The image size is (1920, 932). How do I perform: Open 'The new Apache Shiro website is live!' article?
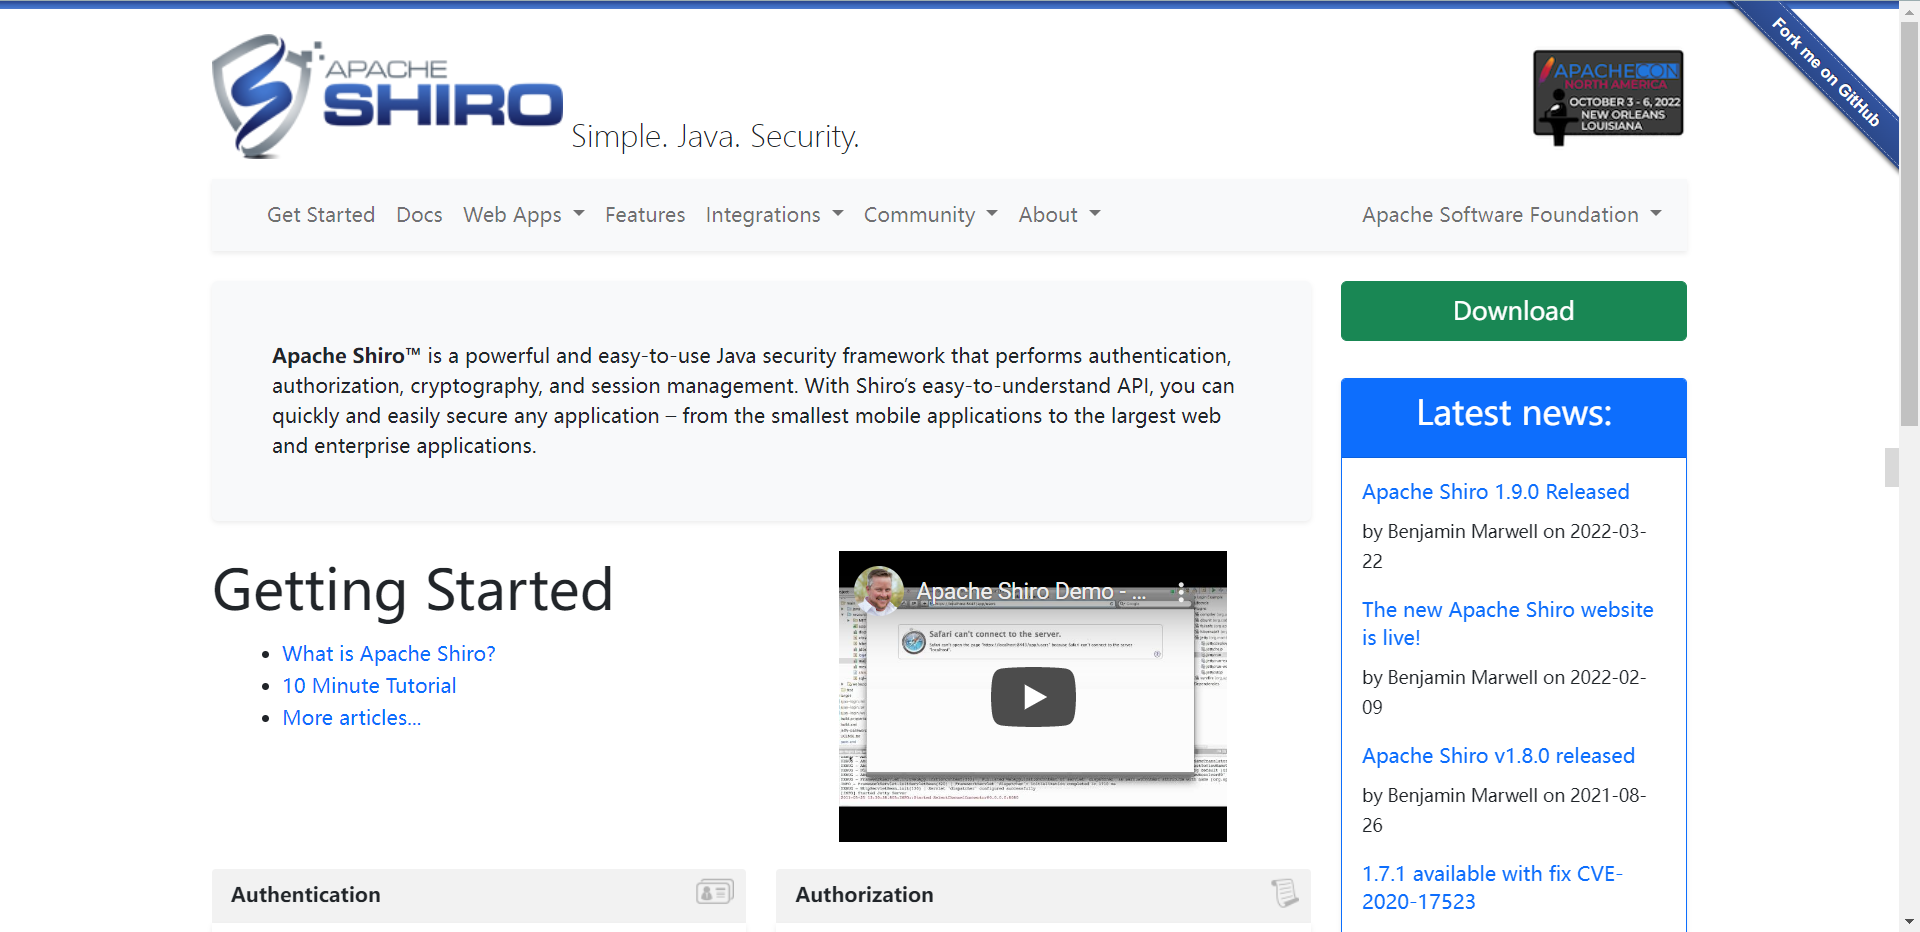[x=1508, y=624]
